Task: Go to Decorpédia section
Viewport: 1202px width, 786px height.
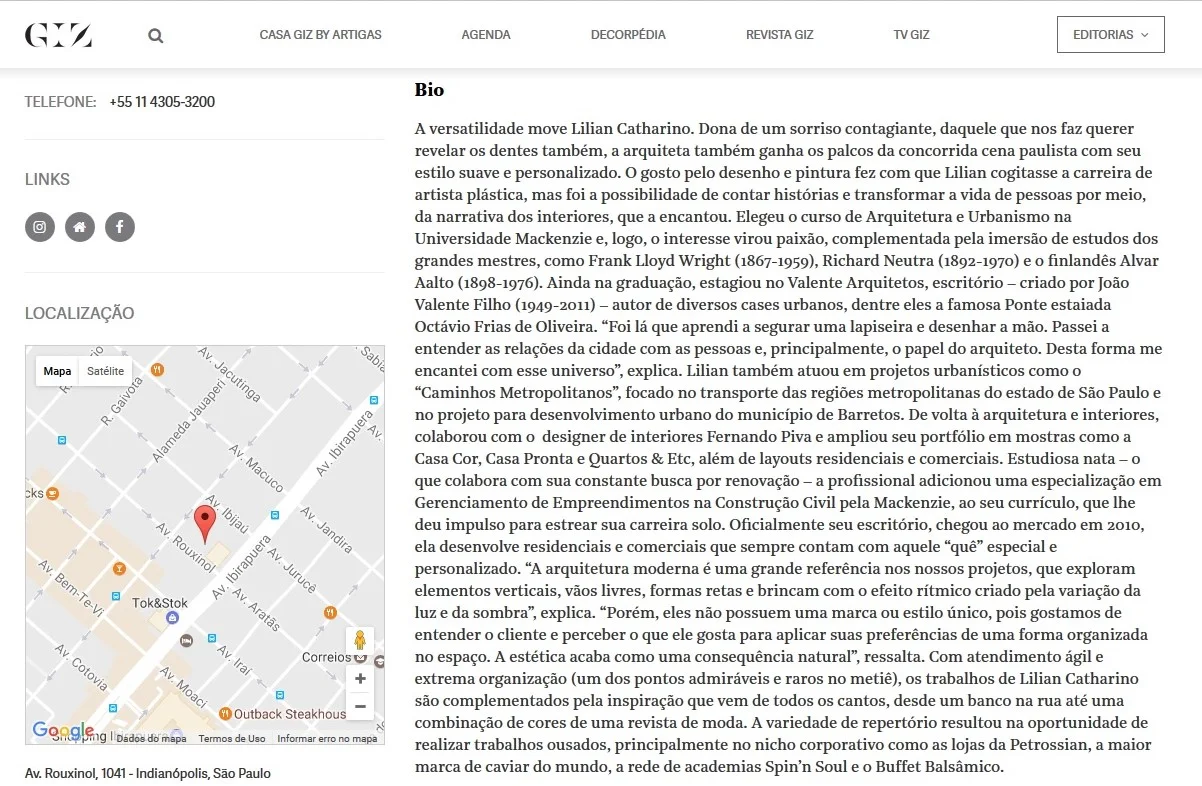Action: point(628,35)
